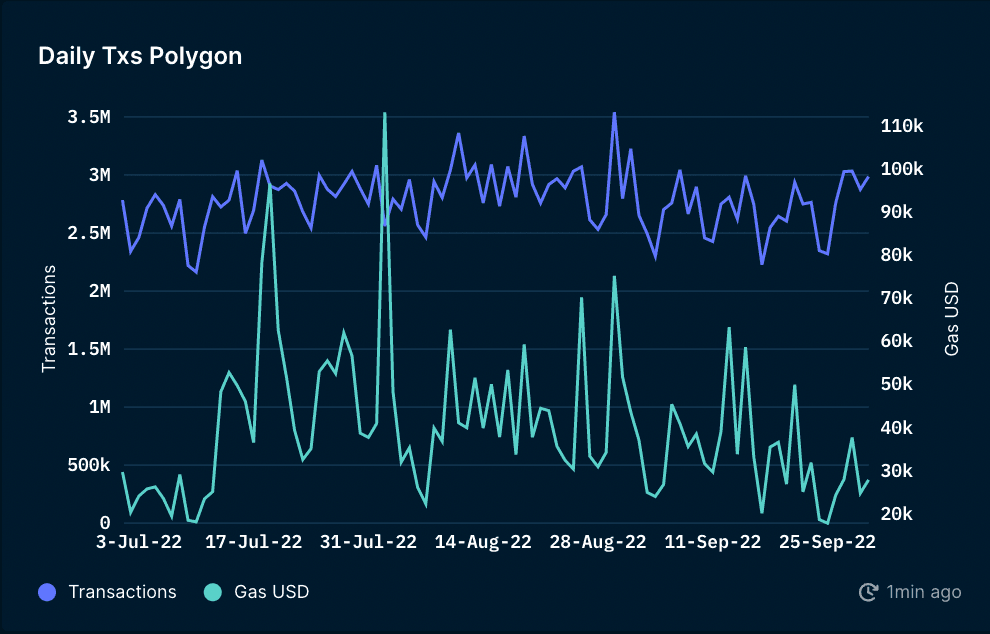Screen dimensions: 990x634
Task: Click the '28-Aug-22' date axis label
Action: [598, 542]
